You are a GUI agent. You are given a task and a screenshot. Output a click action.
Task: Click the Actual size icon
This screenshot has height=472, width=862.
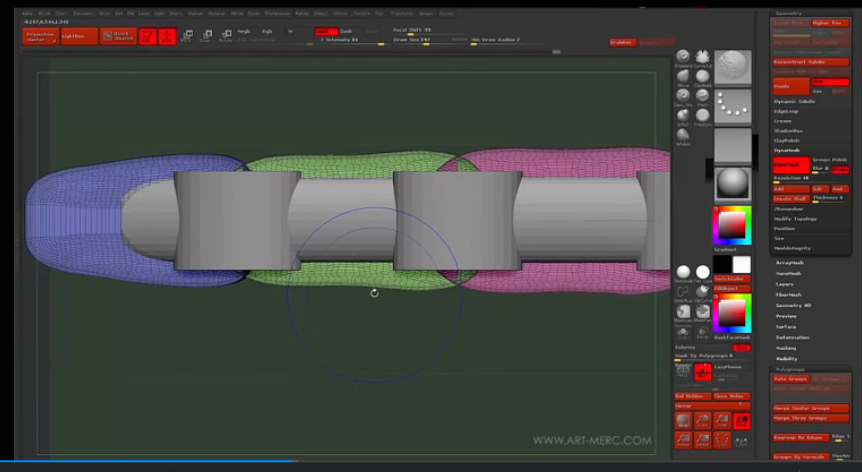[683, 440]
